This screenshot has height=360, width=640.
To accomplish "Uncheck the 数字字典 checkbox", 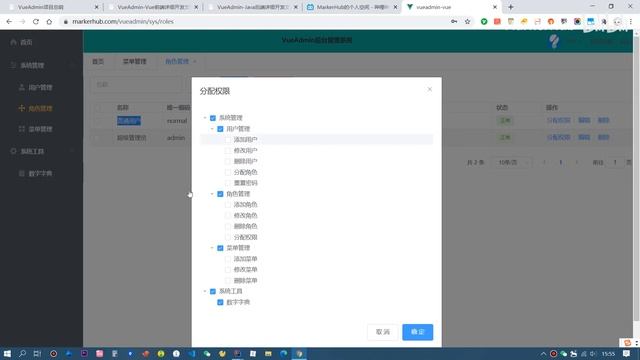I will click(220, 302).
